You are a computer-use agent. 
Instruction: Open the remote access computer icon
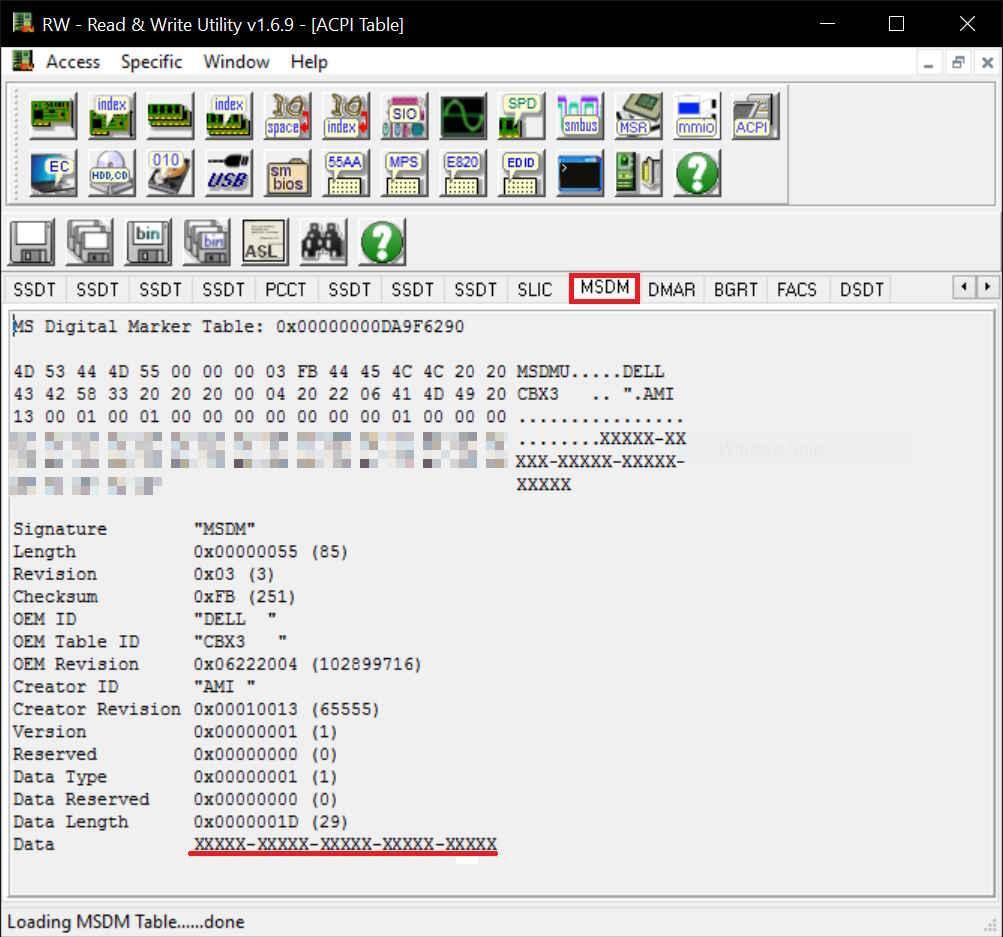pos(638,173)
